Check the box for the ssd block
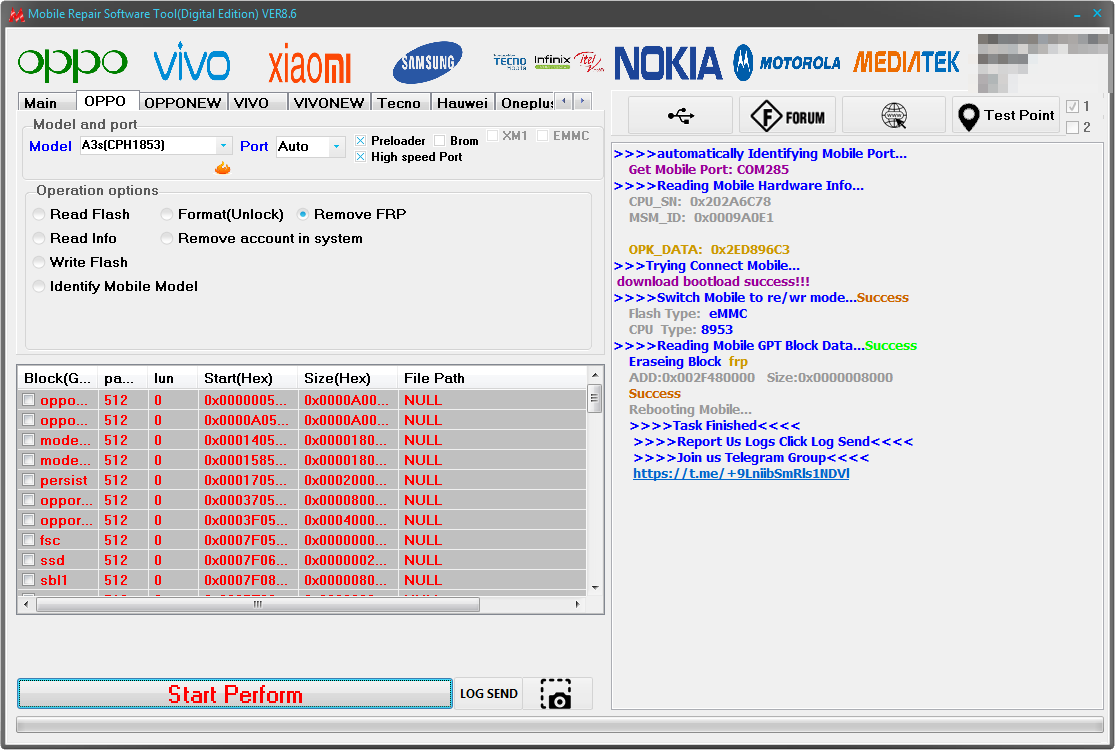This screenshot has width=1115, height=750. [29, 559]
